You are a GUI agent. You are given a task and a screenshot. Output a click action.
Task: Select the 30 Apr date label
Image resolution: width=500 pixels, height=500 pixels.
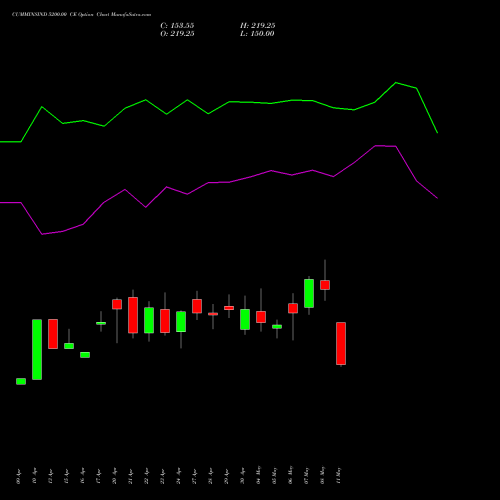click(242, 477)
